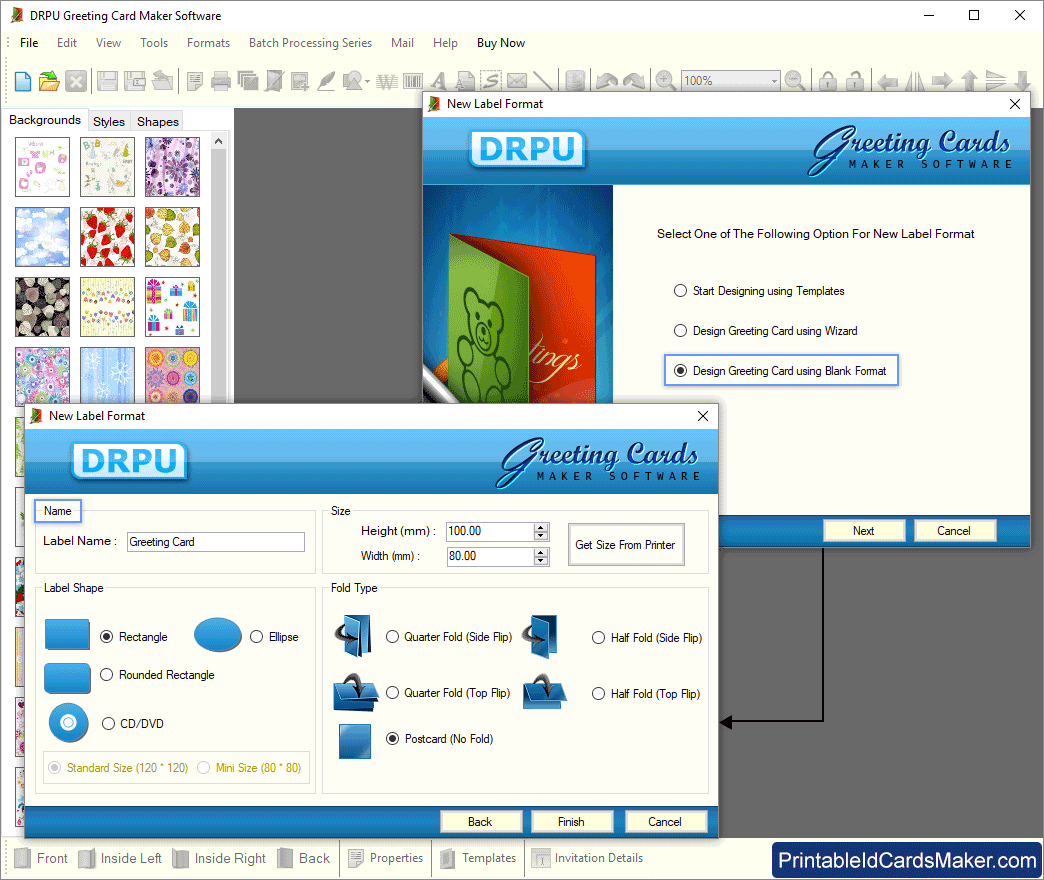
Task: Click the page properties toolbar icon
Action: click(194, 81)
